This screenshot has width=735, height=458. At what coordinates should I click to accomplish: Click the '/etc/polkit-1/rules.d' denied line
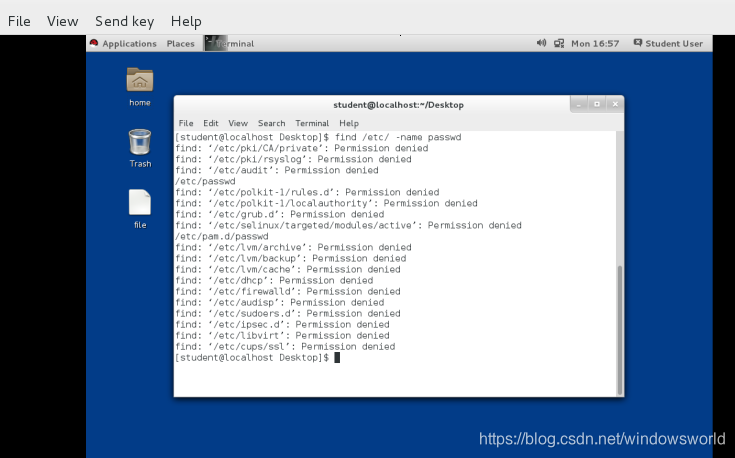[308, 192]
